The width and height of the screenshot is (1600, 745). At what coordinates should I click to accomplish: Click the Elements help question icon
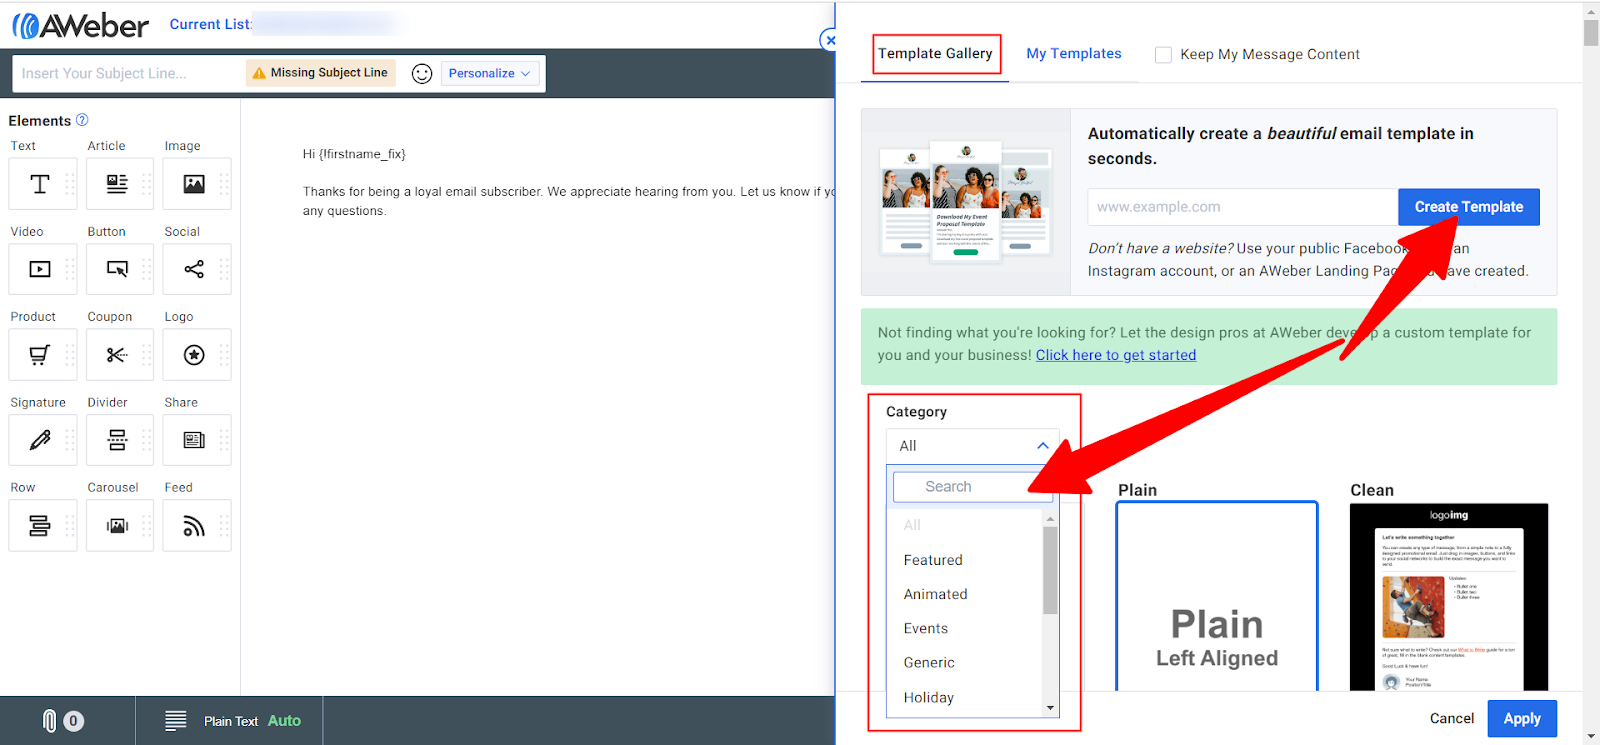pyautogui.click(x=82, y=120)
